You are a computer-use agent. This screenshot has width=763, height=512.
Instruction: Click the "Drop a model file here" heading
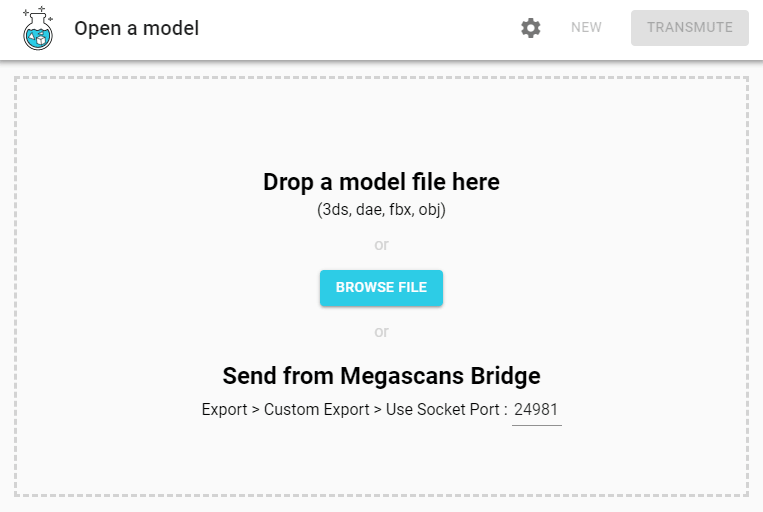pos(381,182)
